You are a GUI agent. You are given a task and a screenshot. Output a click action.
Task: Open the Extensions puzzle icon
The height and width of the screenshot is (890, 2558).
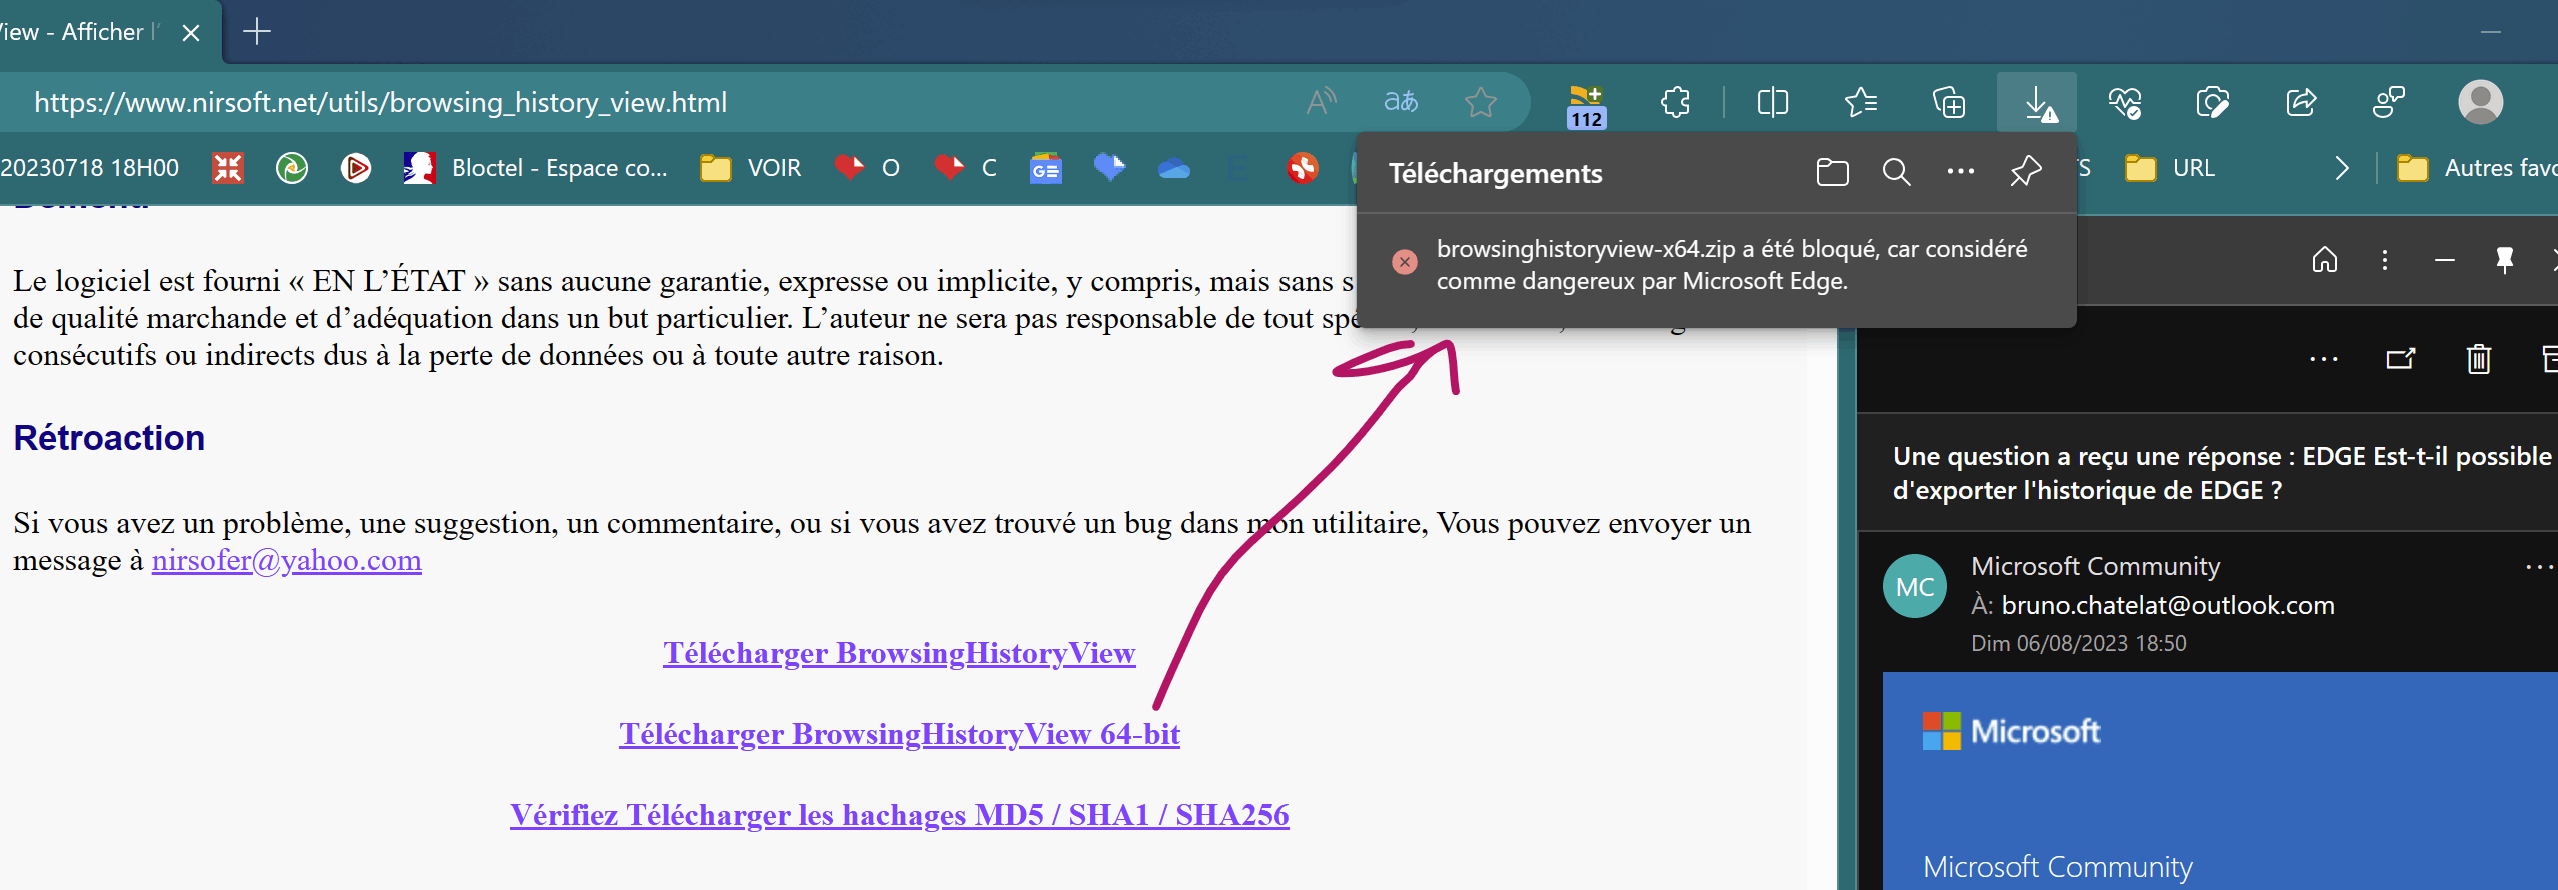coord(1675,102)
